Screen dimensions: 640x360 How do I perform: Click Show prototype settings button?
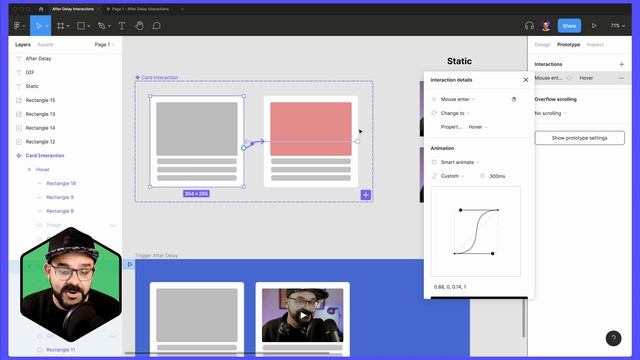click(x=579, y=138)
